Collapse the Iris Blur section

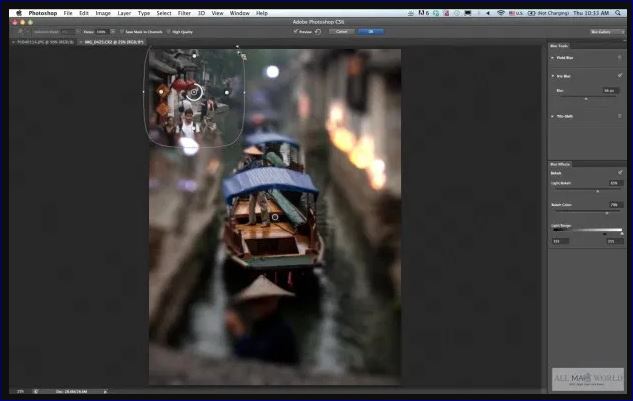(553, 76)
